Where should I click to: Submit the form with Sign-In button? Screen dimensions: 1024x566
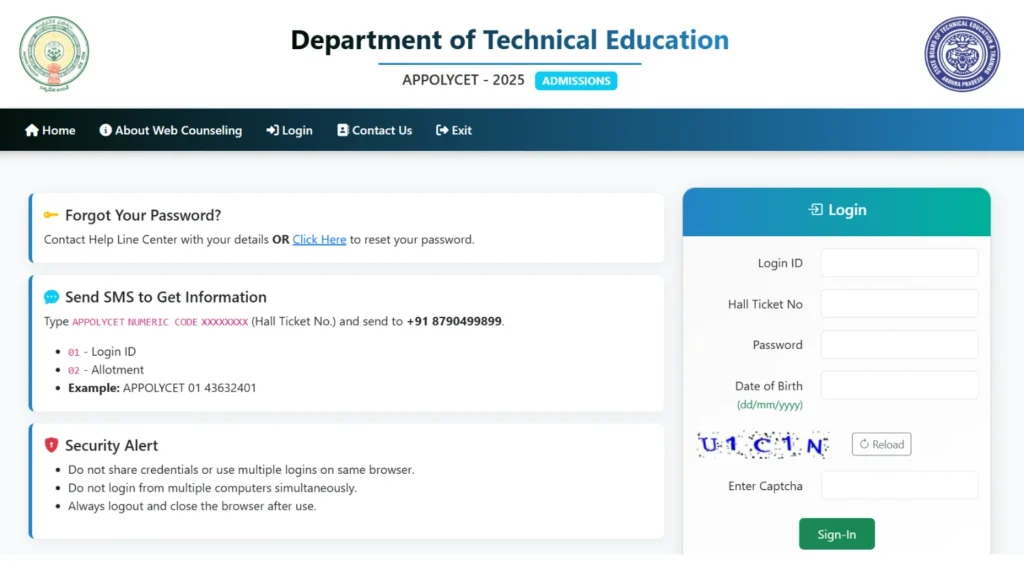click(837, 534)
